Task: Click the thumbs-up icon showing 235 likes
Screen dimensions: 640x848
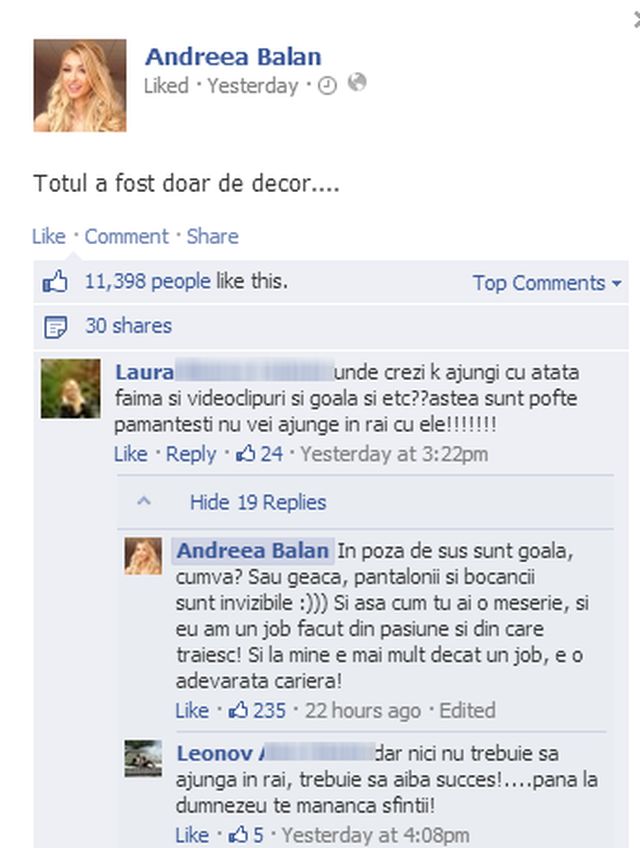Action: click(x=238, y=710)
